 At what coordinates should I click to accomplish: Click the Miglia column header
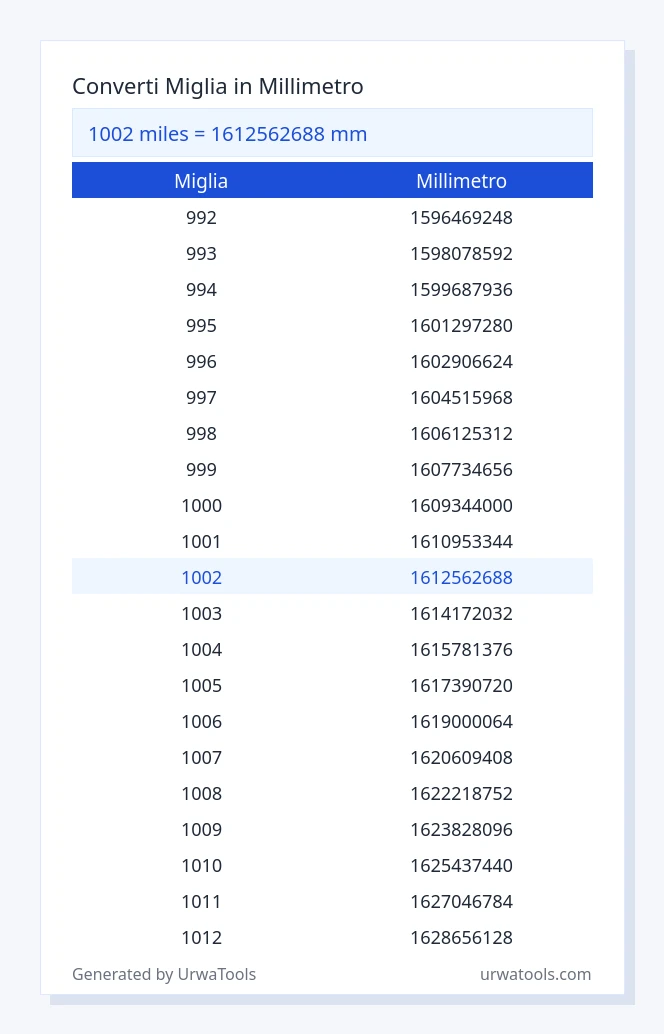201,181
